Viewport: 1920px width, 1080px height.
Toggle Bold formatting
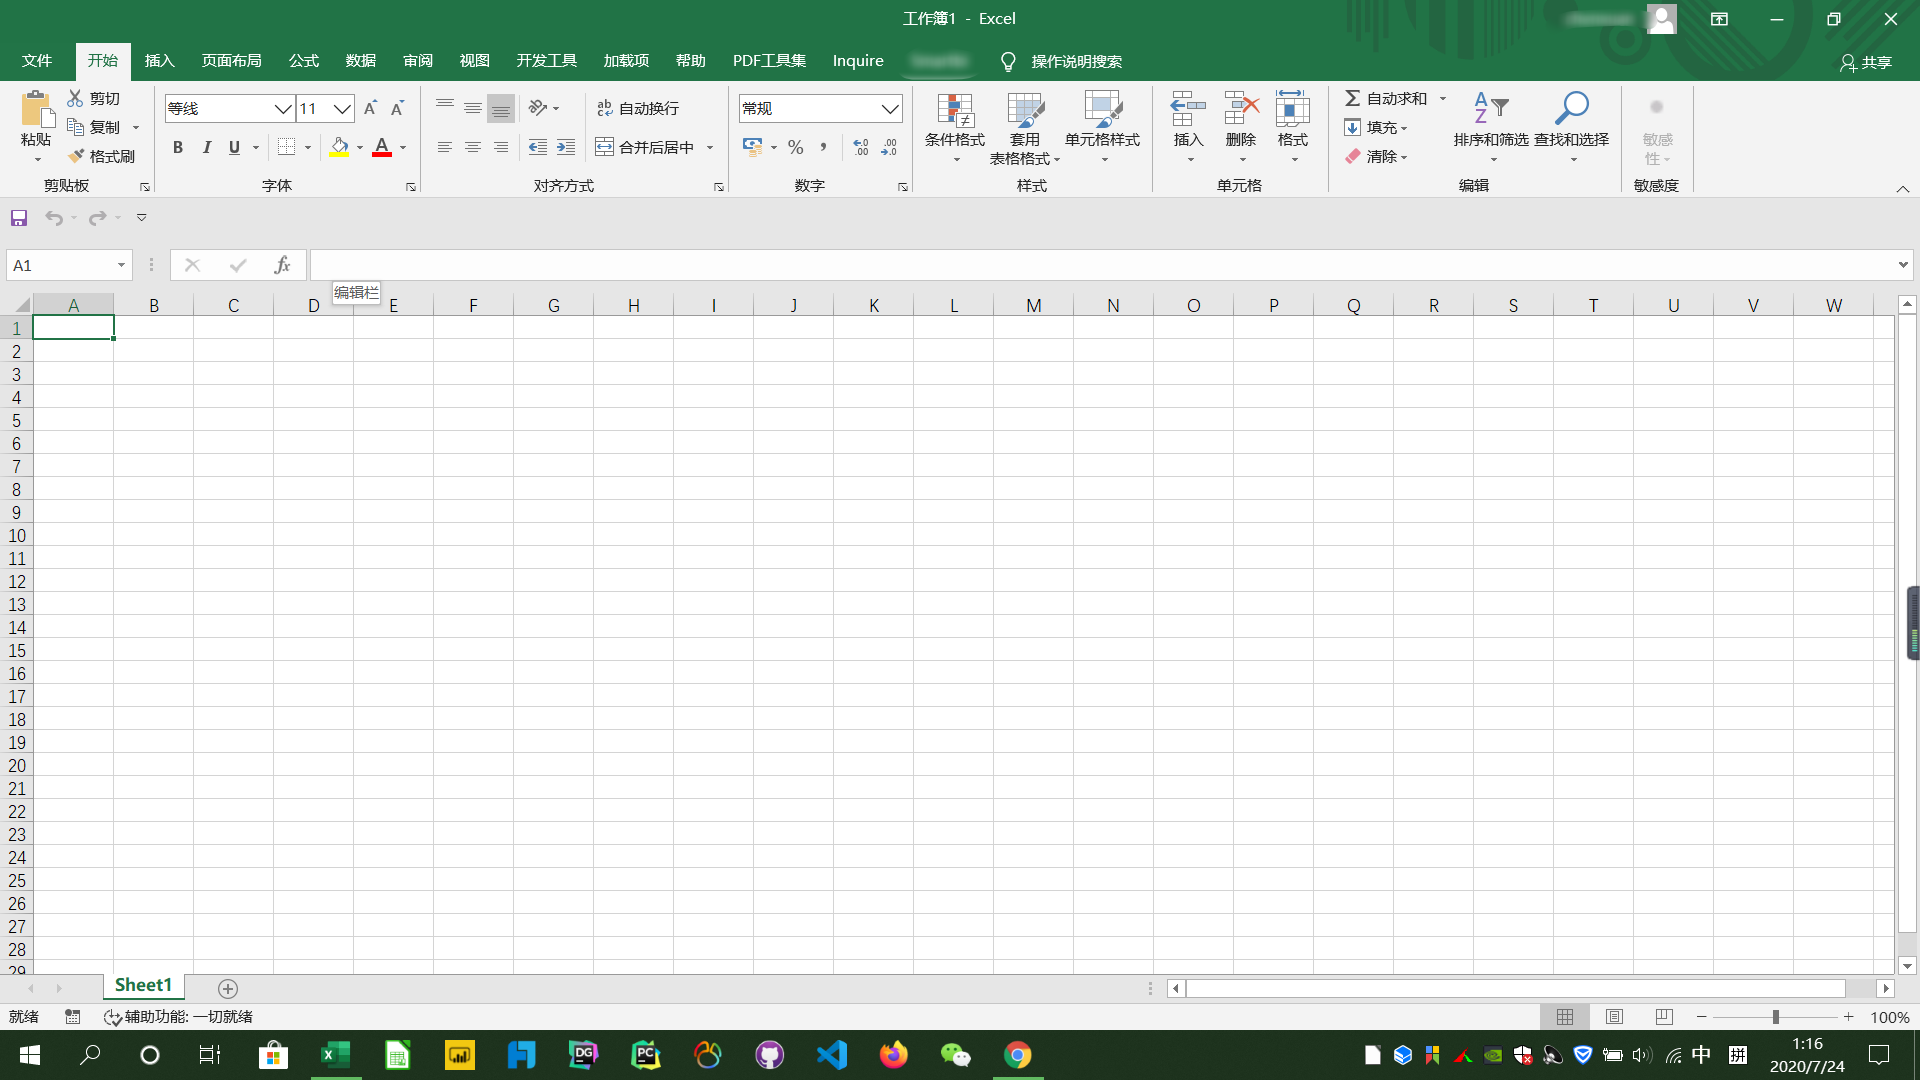point(177,147)
